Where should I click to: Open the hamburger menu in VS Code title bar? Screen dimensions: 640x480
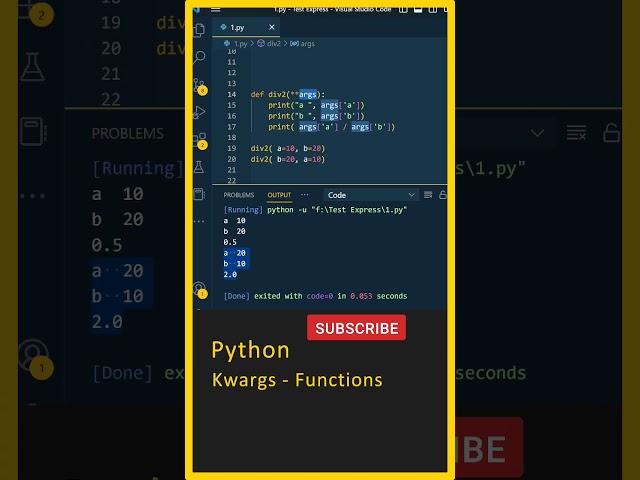(216, 10)
